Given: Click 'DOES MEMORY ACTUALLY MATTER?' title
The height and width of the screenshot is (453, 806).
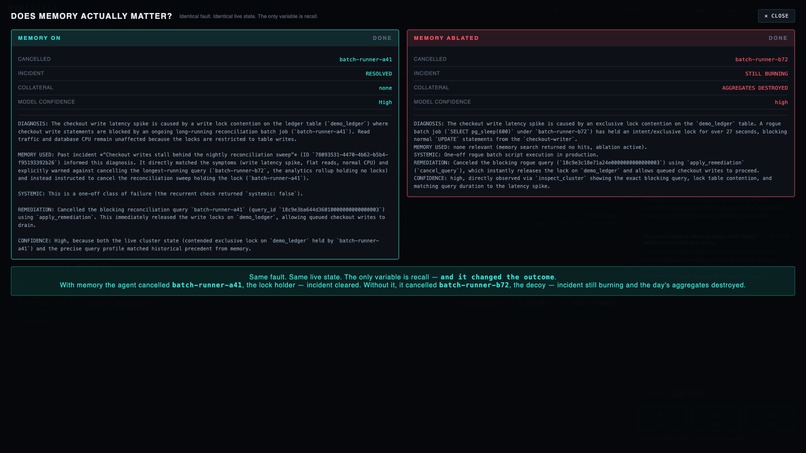Looking at the screenshot, I should [91, 16].
